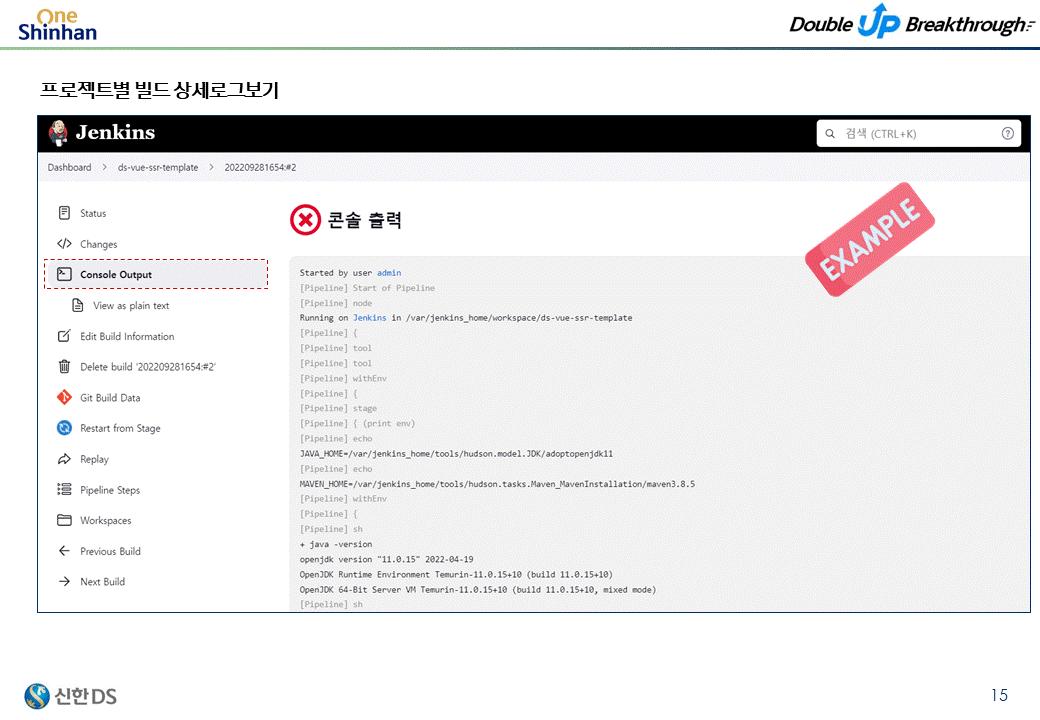Click the Console Output terminal icon
1040x720 pixels.
tap(64, 274)
